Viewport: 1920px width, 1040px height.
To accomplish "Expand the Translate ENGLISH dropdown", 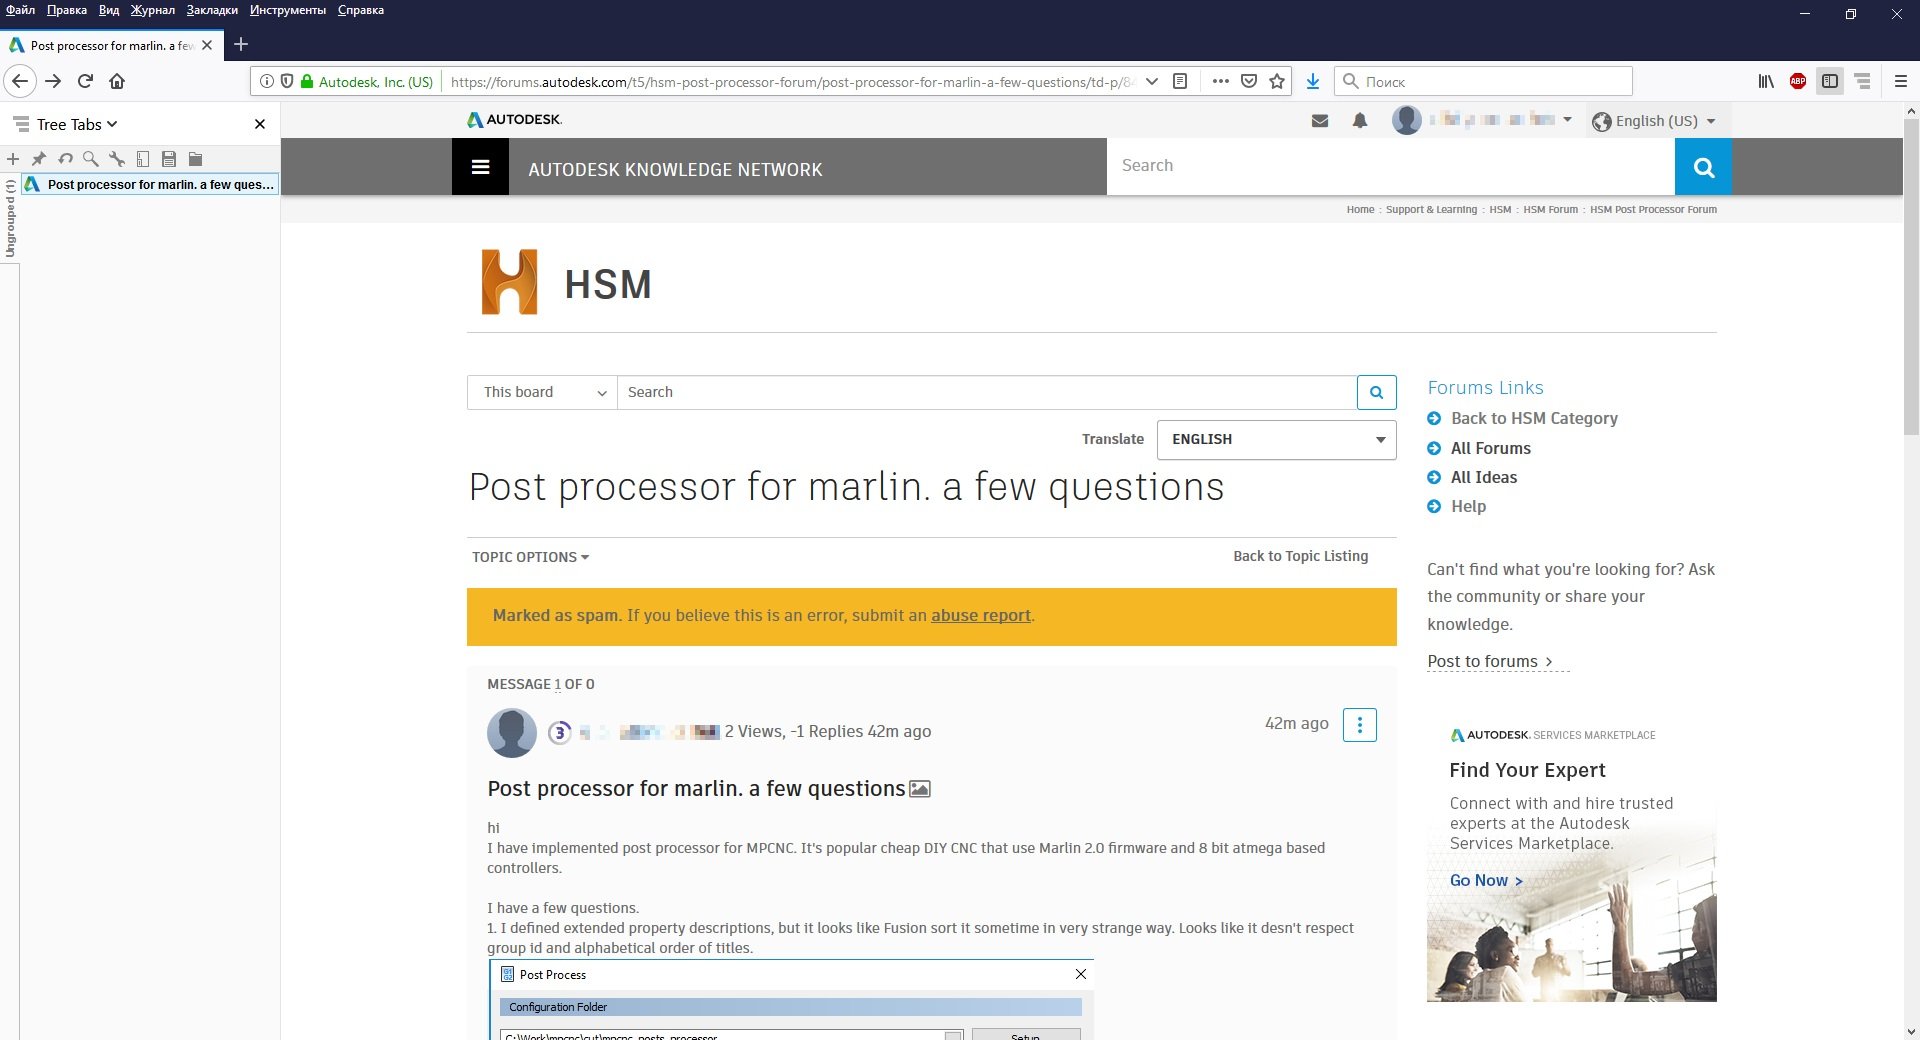I will coord(1276,440).
